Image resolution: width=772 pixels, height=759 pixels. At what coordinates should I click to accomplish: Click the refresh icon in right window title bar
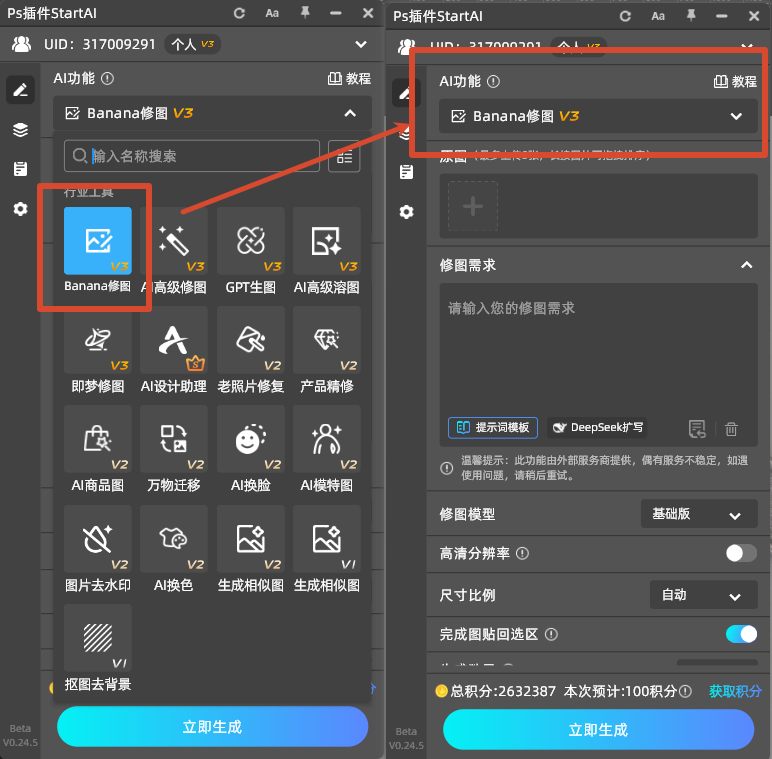click(x=625, y=16)
